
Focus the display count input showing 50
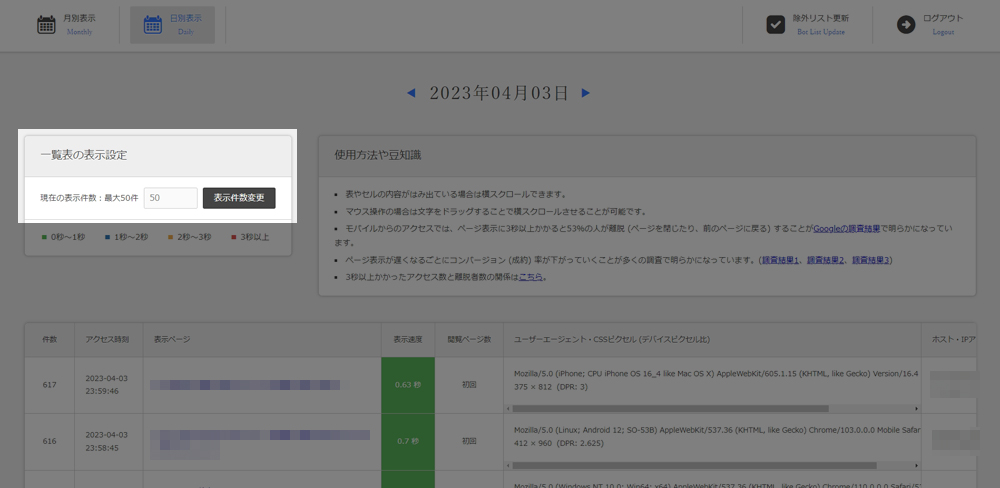tap(171, 198)
